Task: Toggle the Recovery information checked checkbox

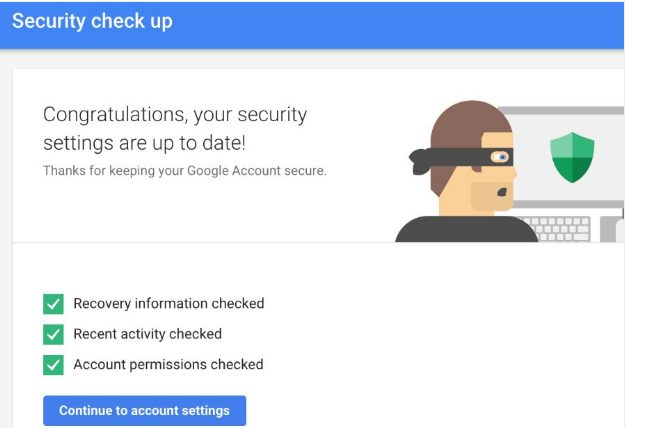Action: pyautogui.click(x=53, y=304)
